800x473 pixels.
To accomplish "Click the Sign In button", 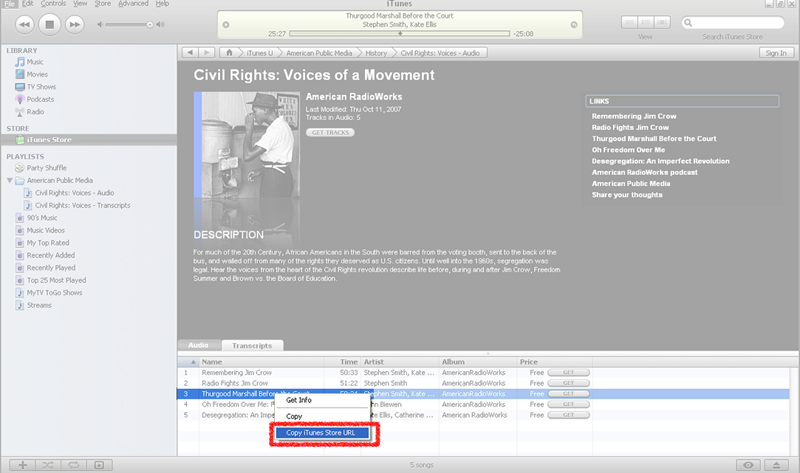I will [x=776, y=53].
